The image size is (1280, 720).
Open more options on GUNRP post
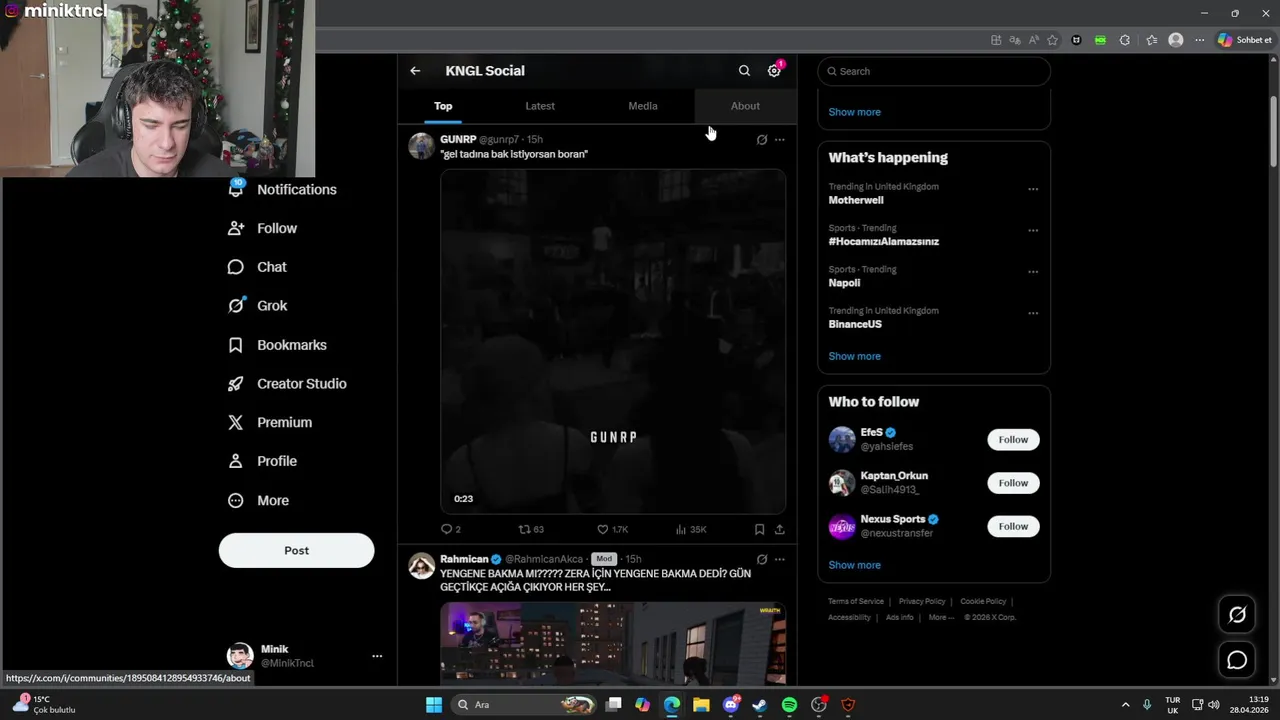tap(780, 140)
